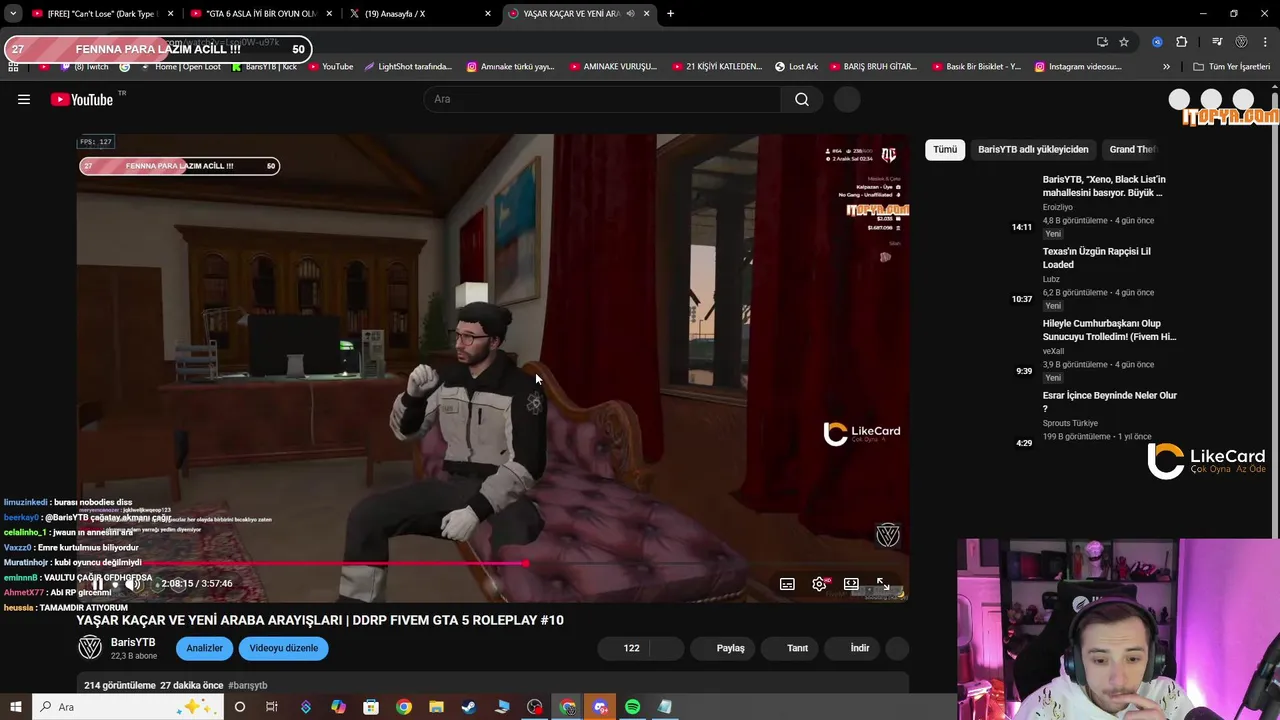Open the video settings gear
Image resolution: width=1280 pixels, height=720 pixels.
click(x=819, y=584)
